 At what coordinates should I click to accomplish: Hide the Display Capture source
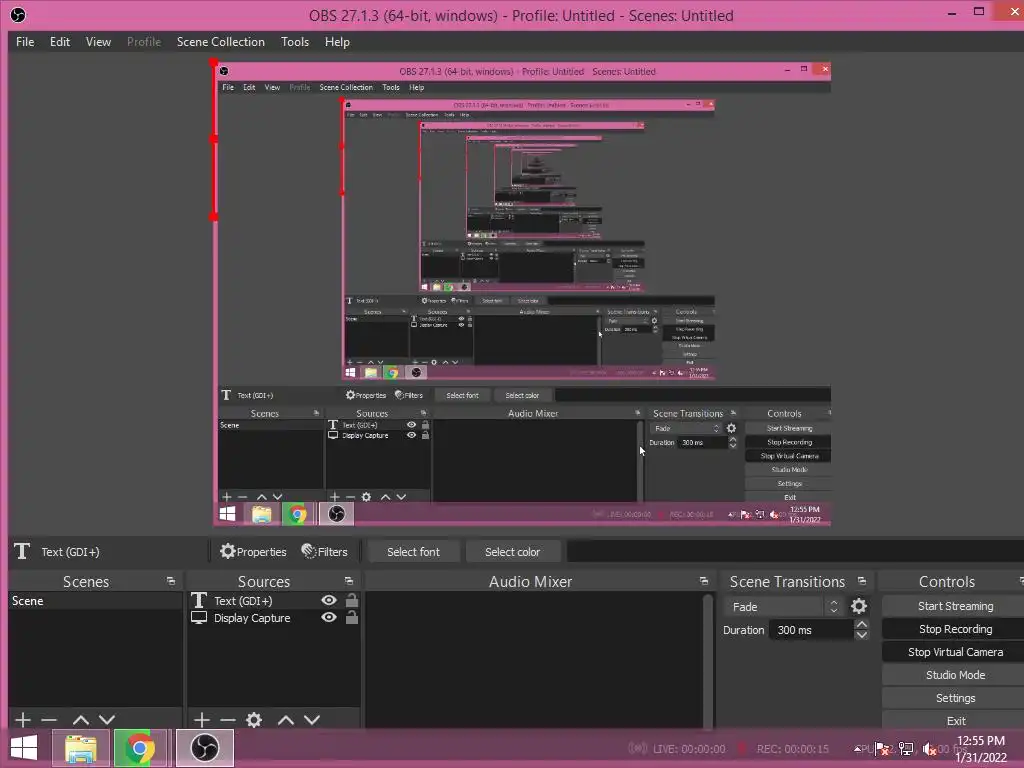pyautogui.click(x=329, y=617)
